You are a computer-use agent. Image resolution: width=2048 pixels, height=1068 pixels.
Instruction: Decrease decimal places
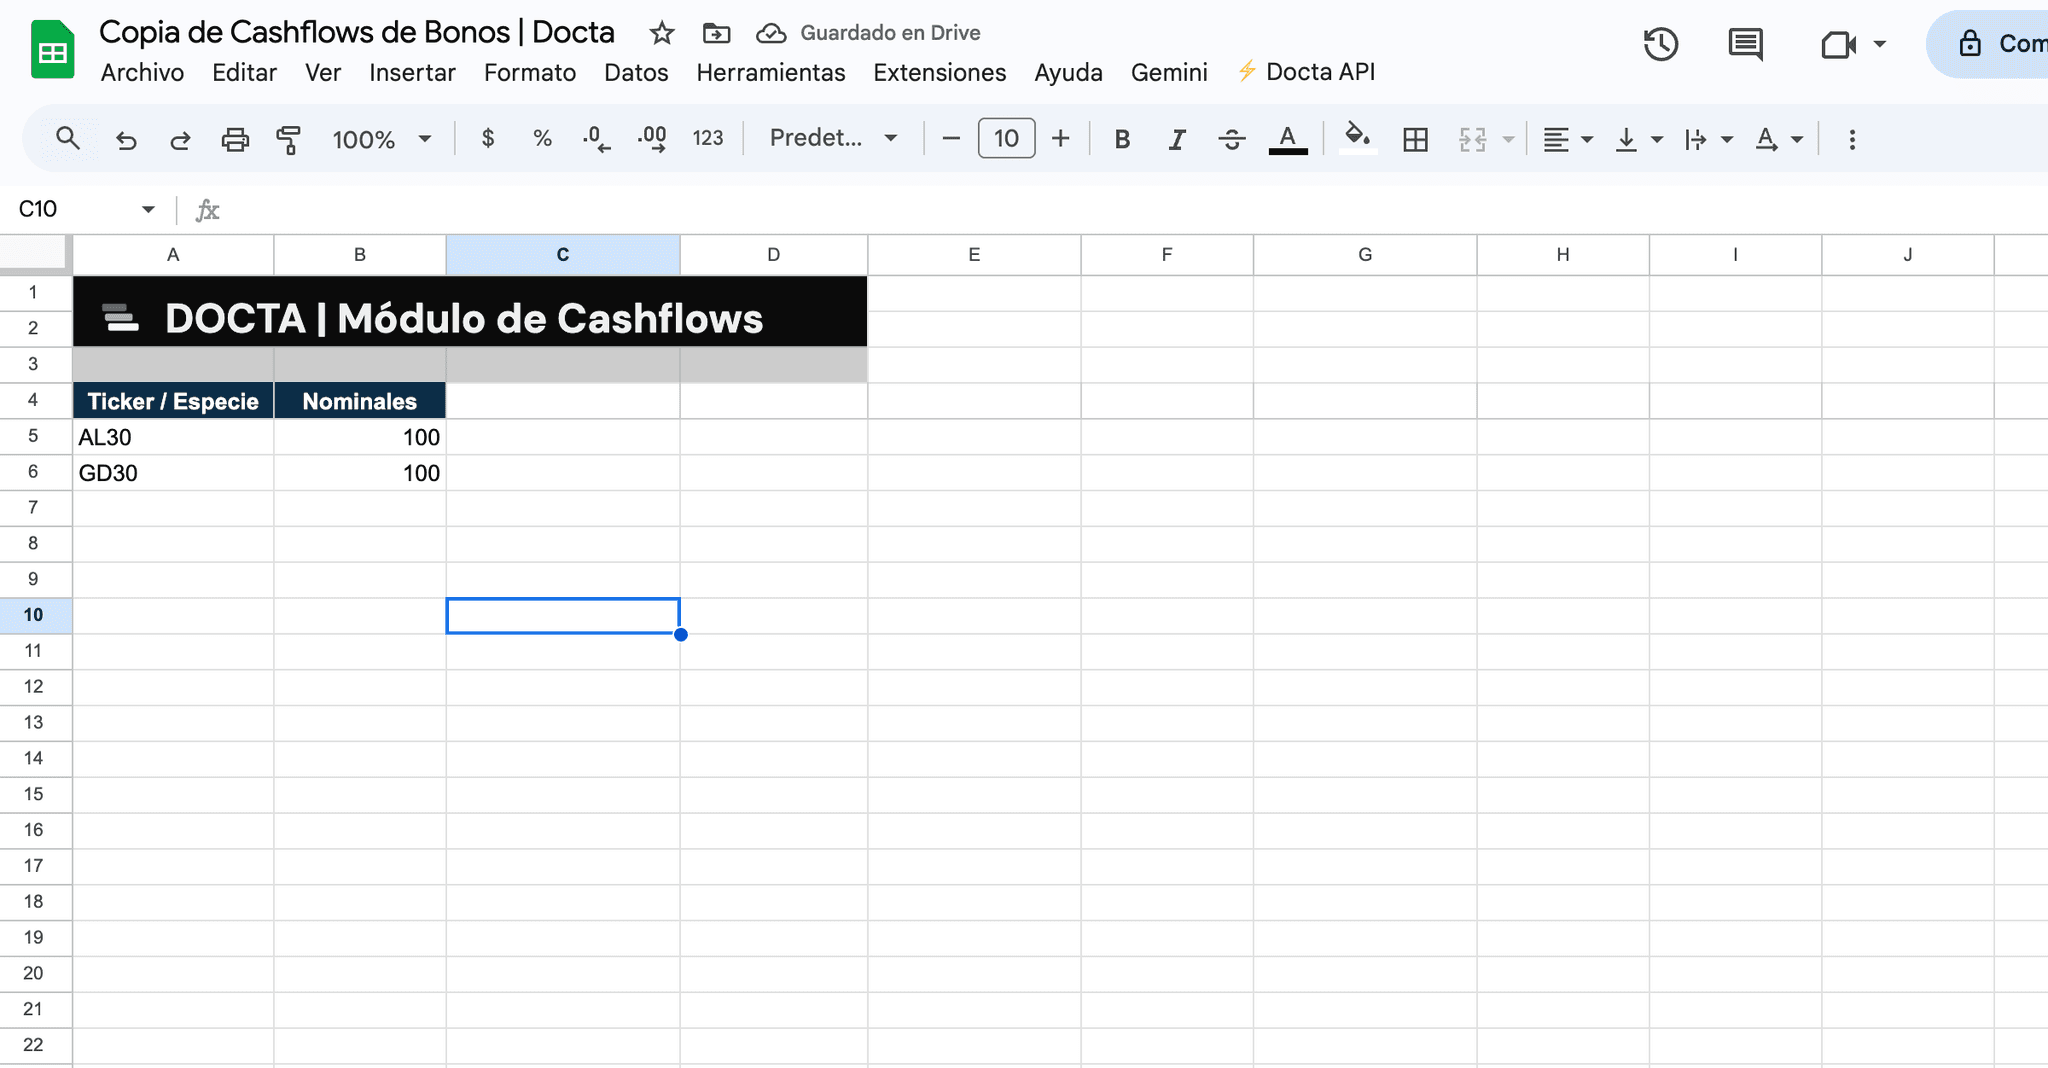pyautogui.click(x=596, y=138)
